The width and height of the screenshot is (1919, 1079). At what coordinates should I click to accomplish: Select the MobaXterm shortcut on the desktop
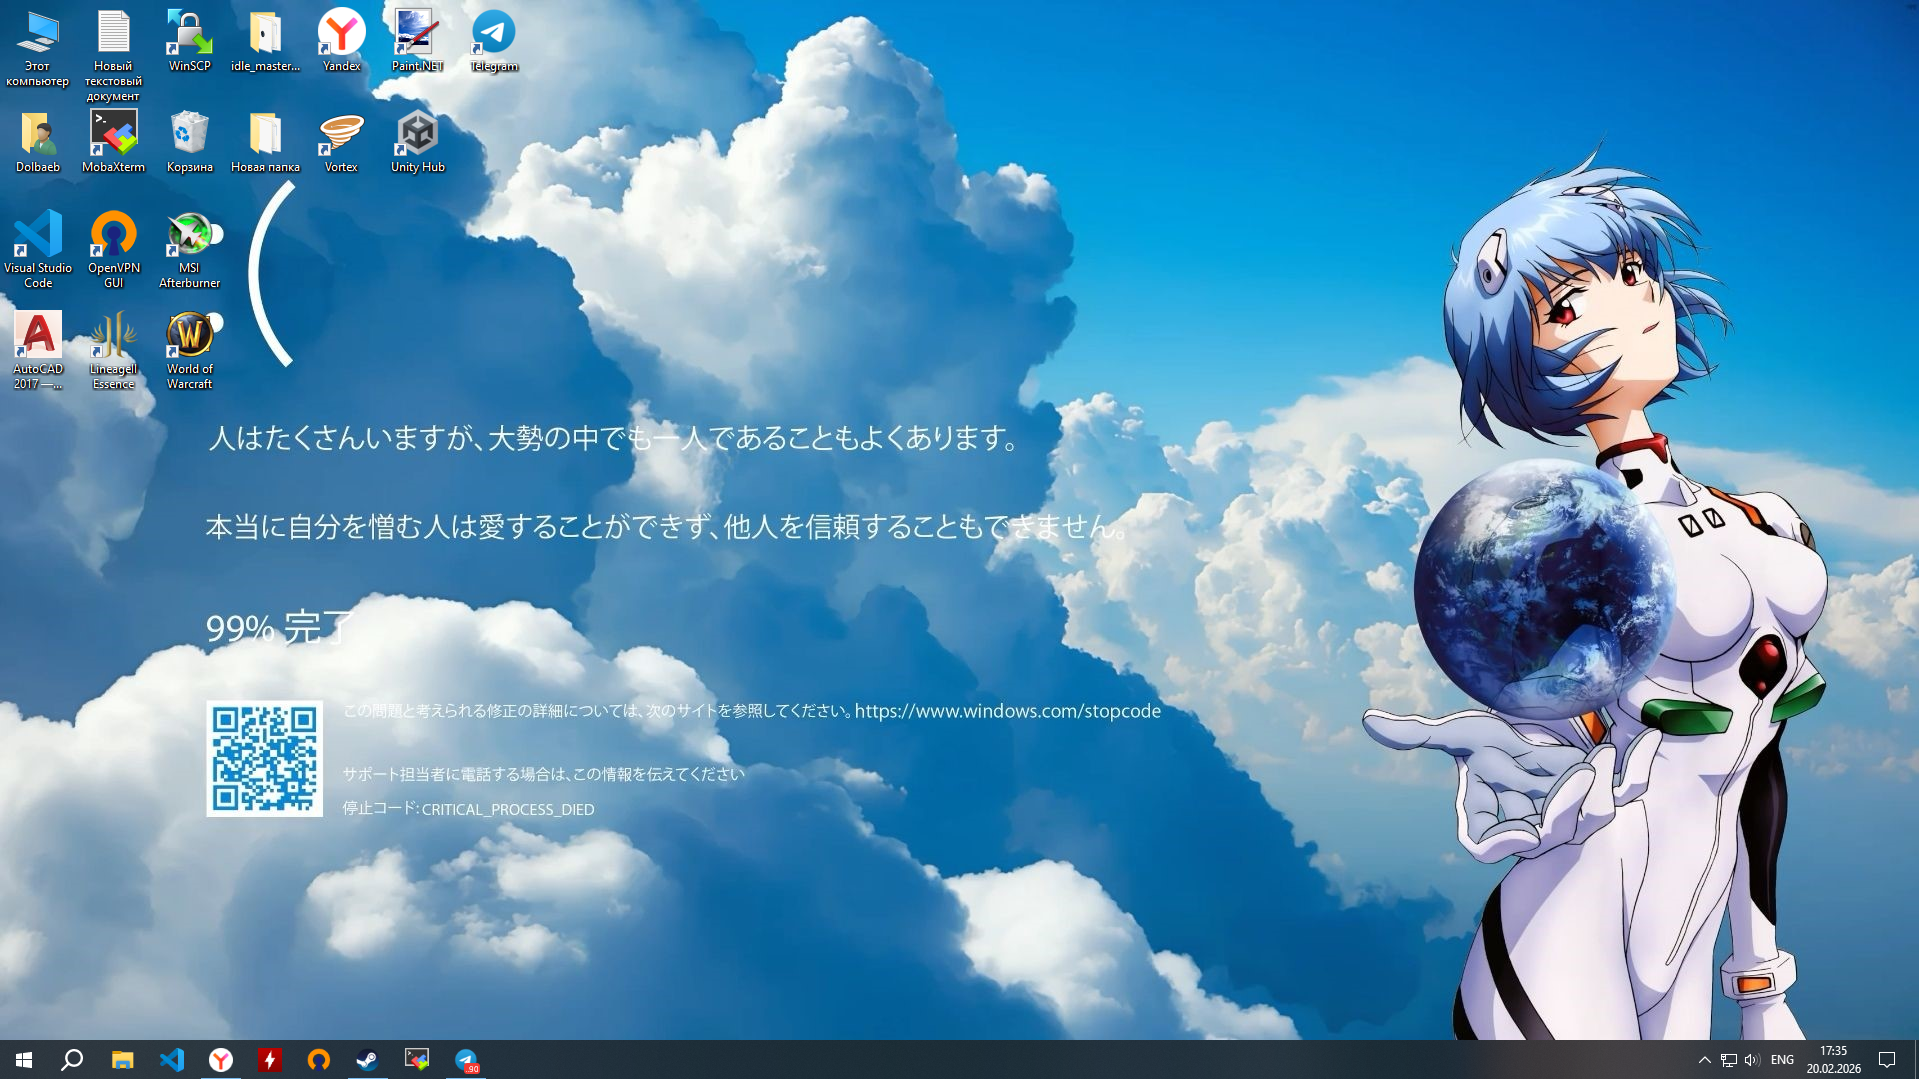[x=113, y=142]
